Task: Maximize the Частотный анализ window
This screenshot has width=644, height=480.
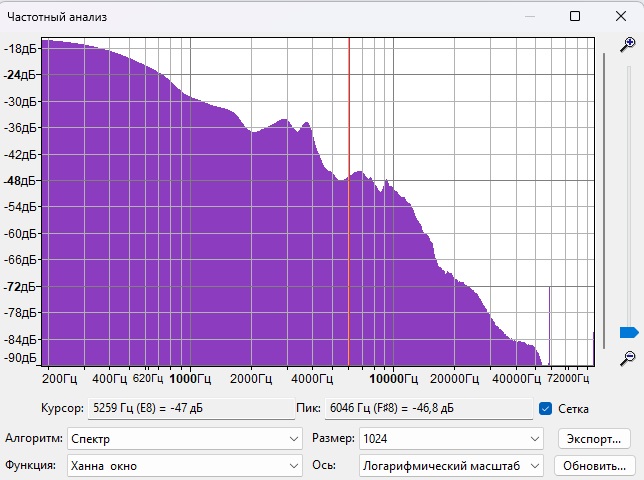Action: [x=575, y=16]
